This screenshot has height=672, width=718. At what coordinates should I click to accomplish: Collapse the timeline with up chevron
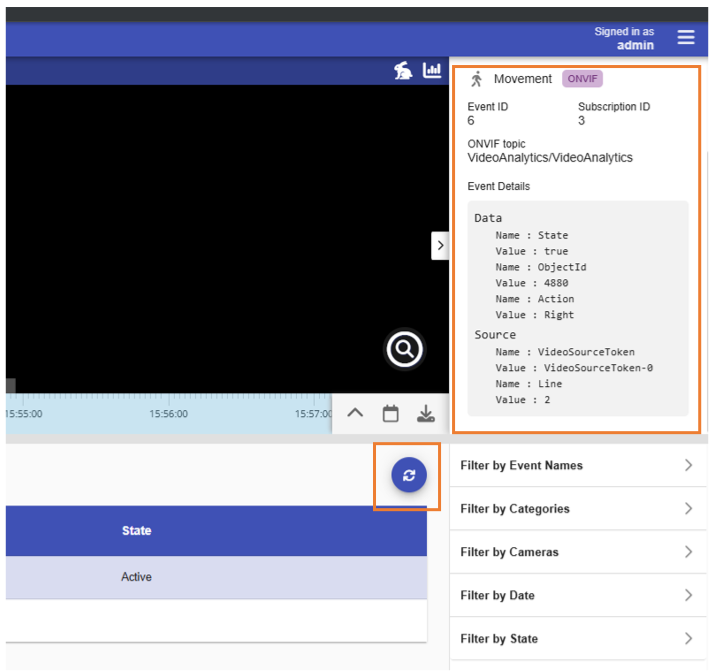point(355,413)
